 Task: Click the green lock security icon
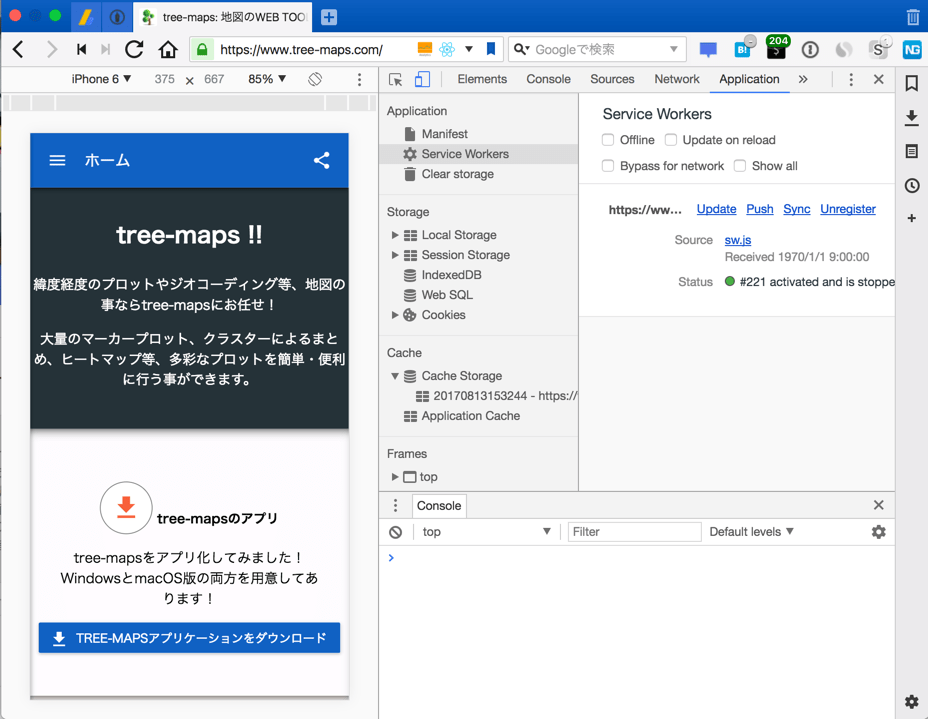(x=202, y=49)
